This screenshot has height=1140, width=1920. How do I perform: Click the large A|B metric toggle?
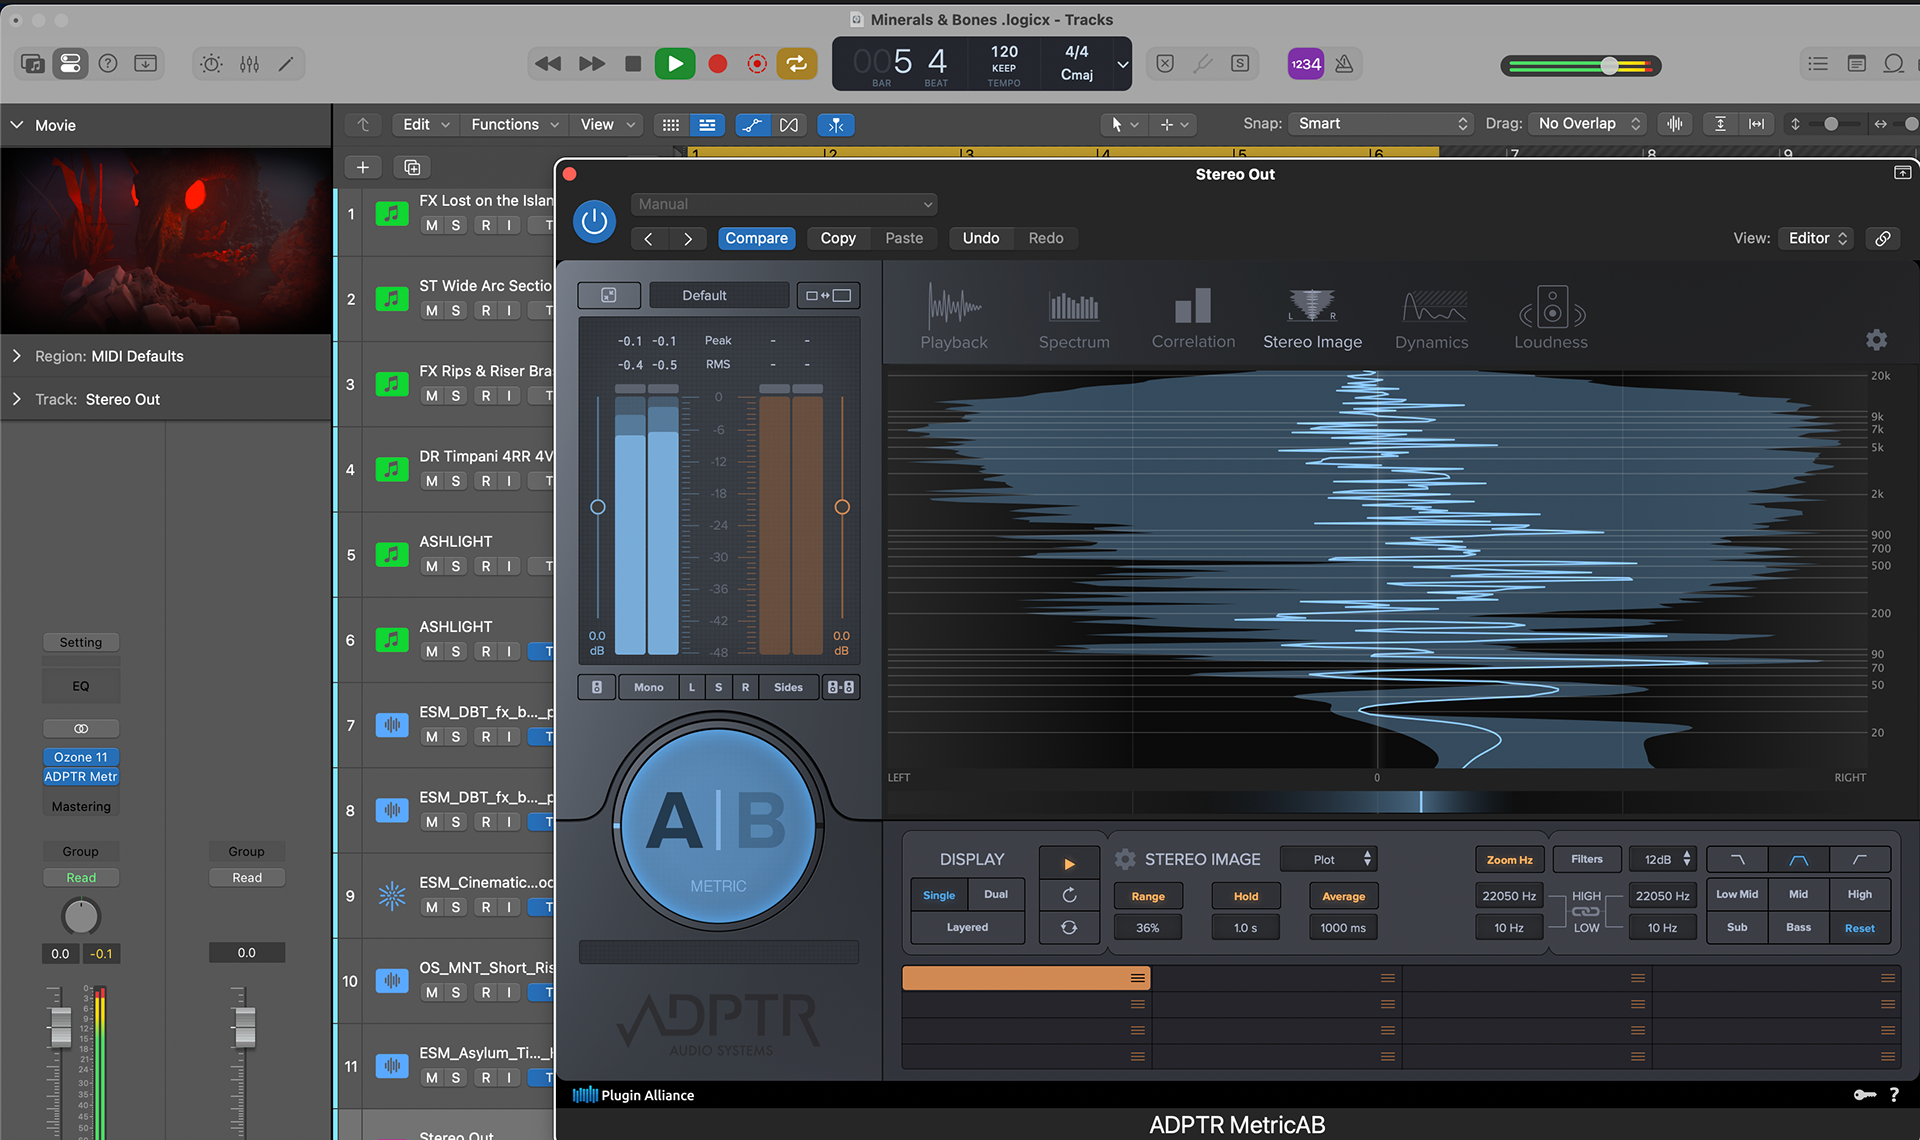[718, 826]
